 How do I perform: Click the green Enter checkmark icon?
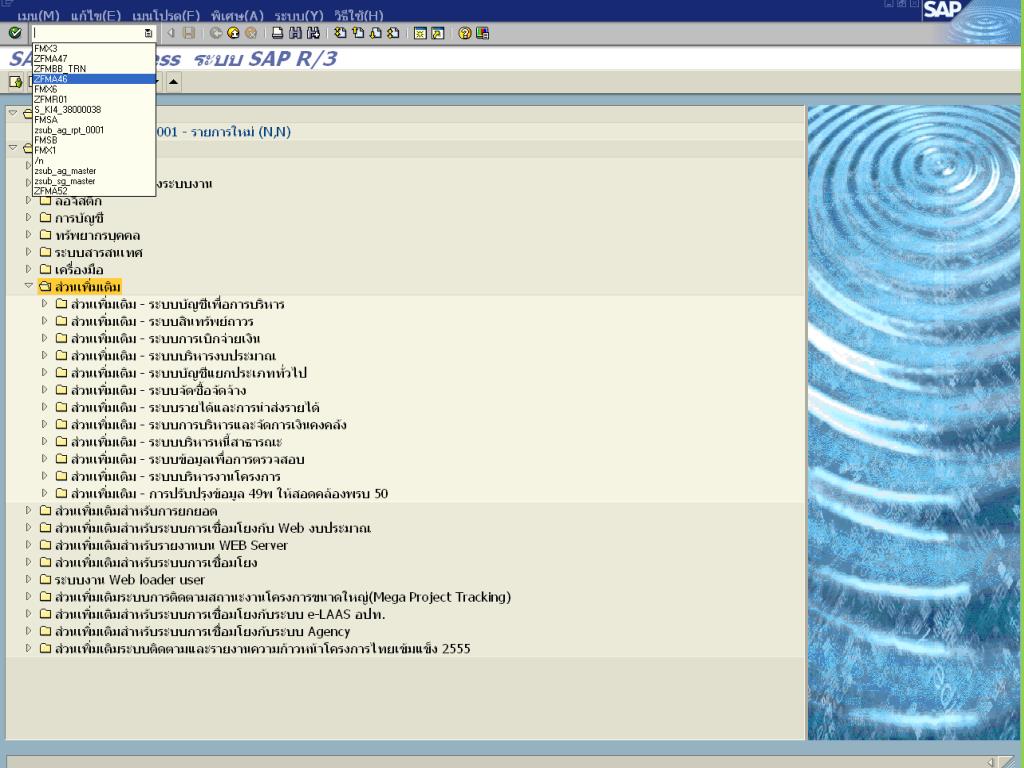[14, 33]
